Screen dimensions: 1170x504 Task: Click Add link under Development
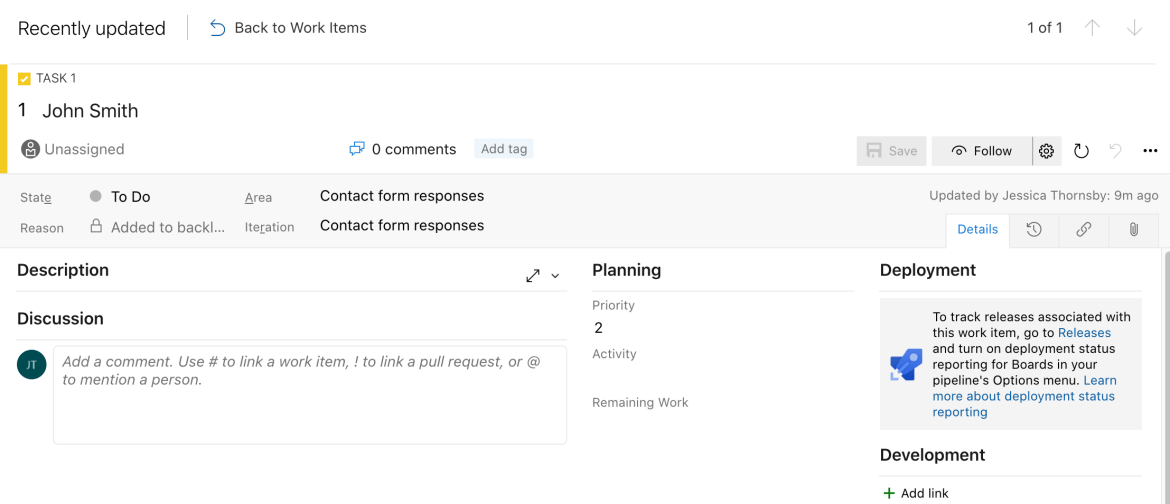[915, 493]
